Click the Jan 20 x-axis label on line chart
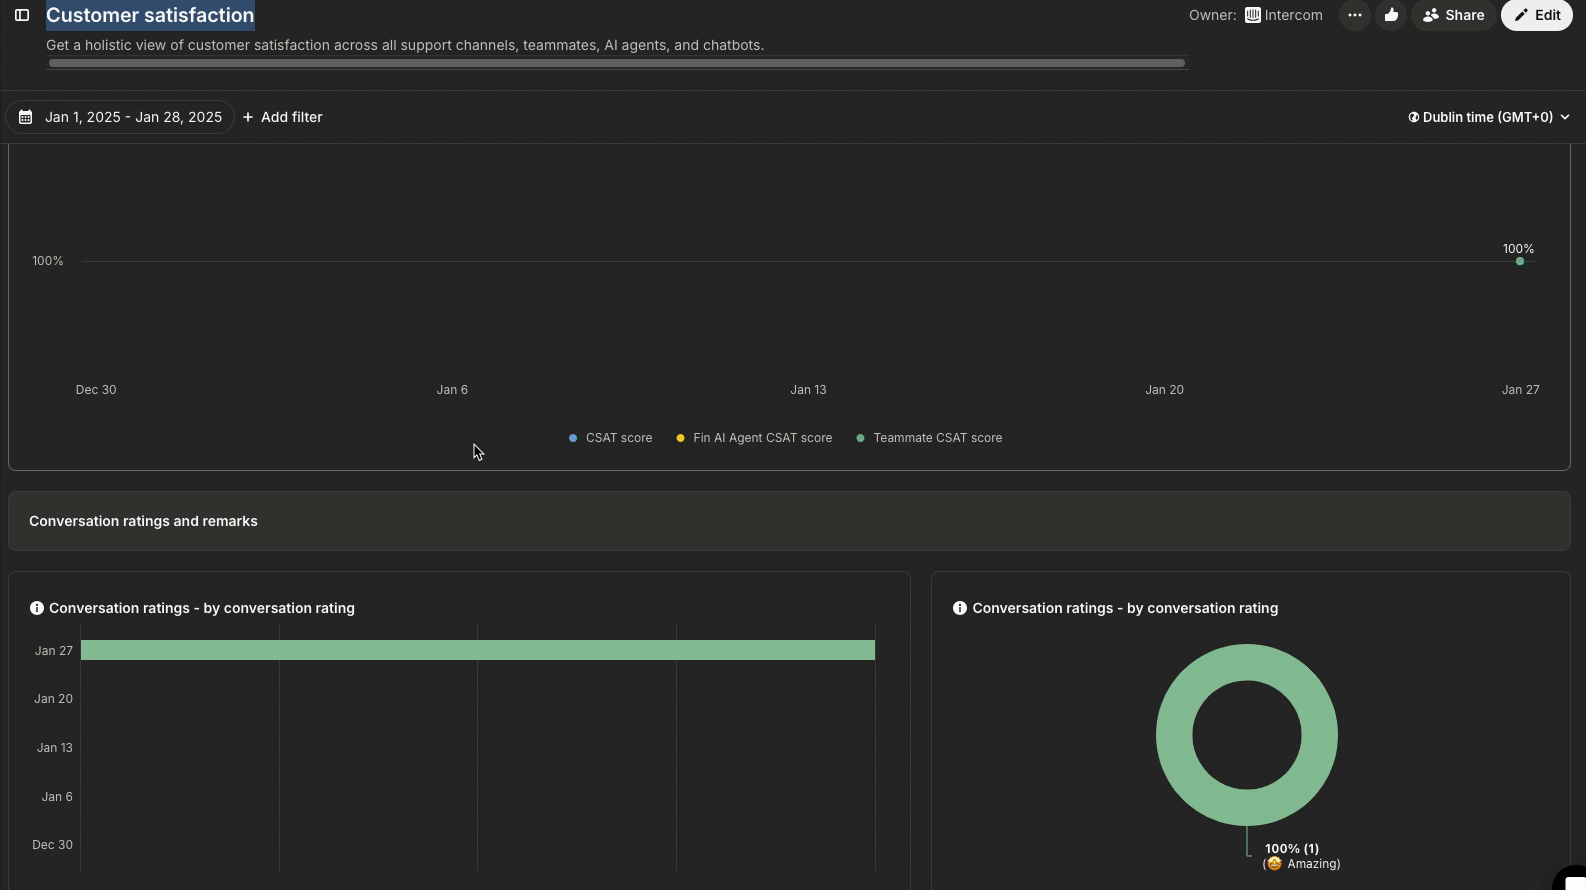The height and width of the screenshot is (890, 1586). pos(1164,390)
